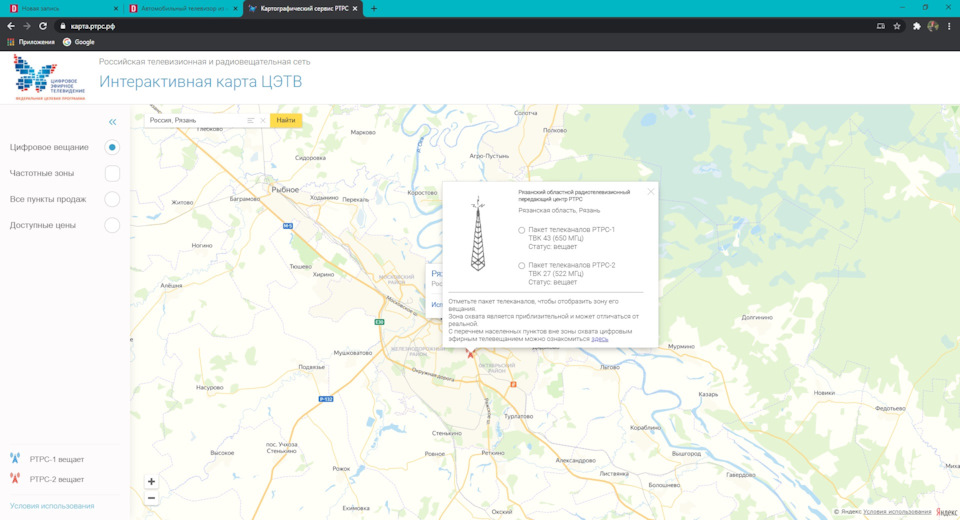Image resolution: width=960 pixels, height=520 pixels.
Task: Reload the current page
Action: point(43,26)
